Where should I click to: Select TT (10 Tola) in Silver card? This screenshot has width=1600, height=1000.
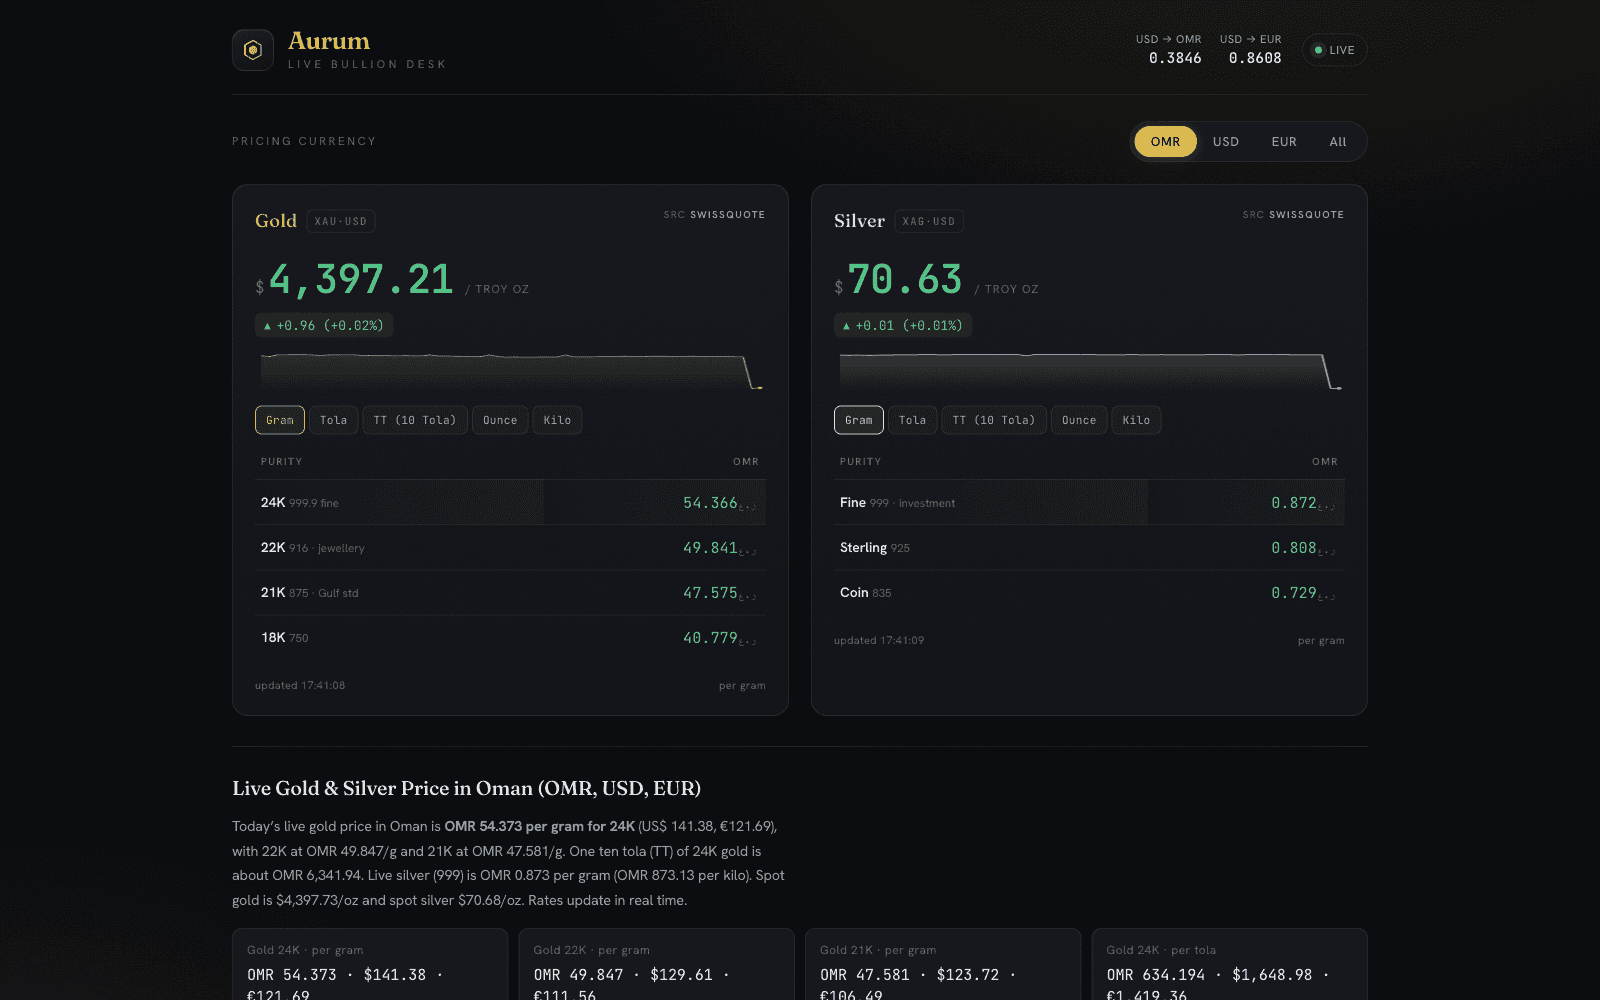[994, 420]
